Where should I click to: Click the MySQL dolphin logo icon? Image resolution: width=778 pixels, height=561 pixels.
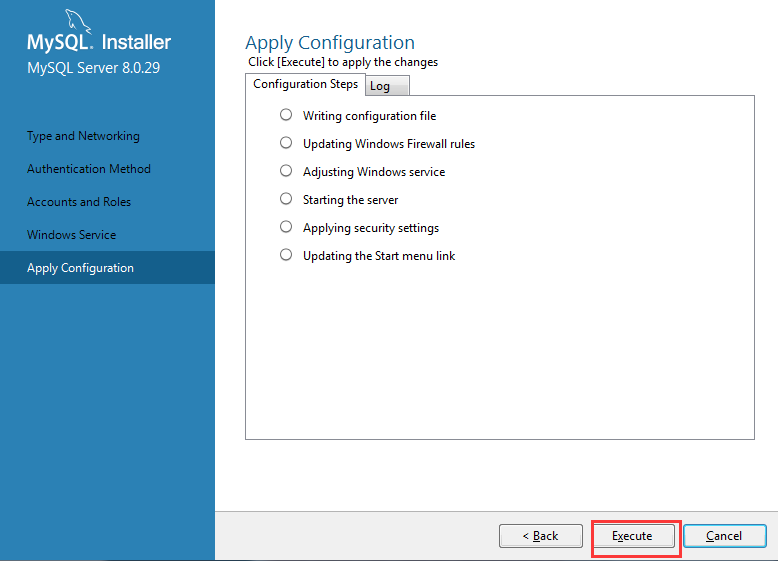tap(77, 21)
